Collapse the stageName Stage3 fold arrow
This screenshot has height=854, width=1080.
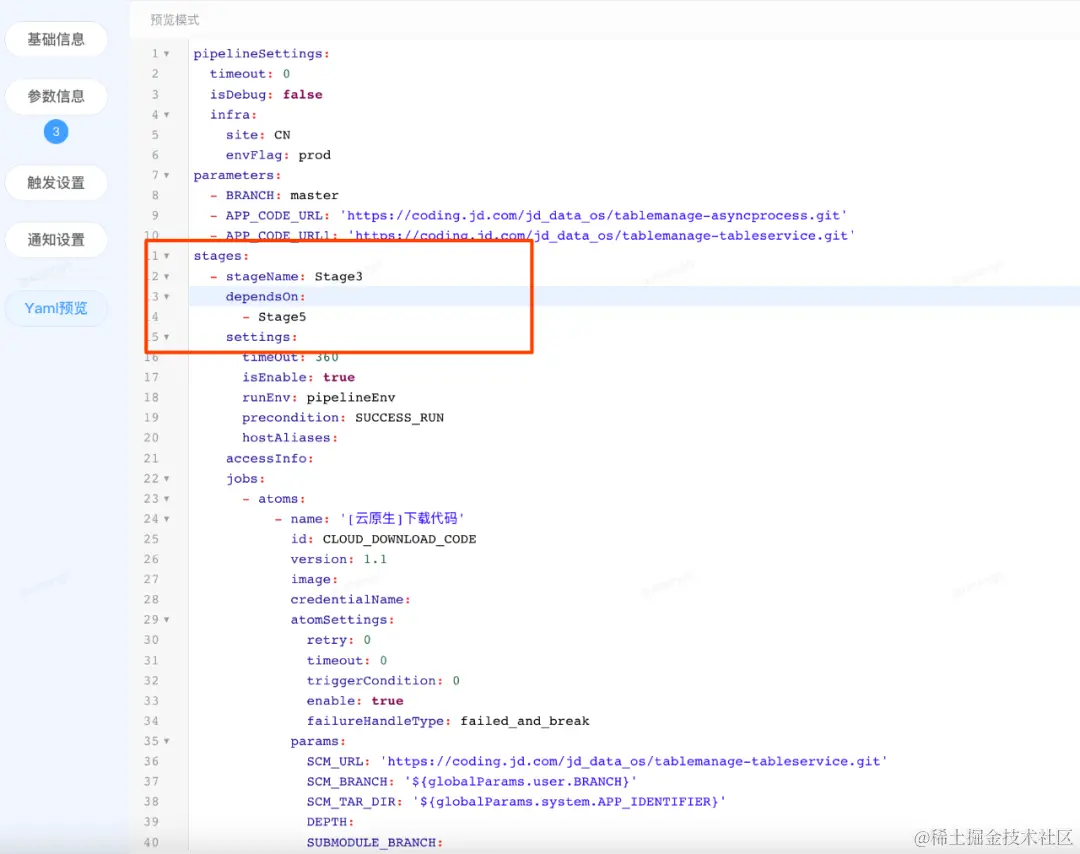[x=167, y=276]
